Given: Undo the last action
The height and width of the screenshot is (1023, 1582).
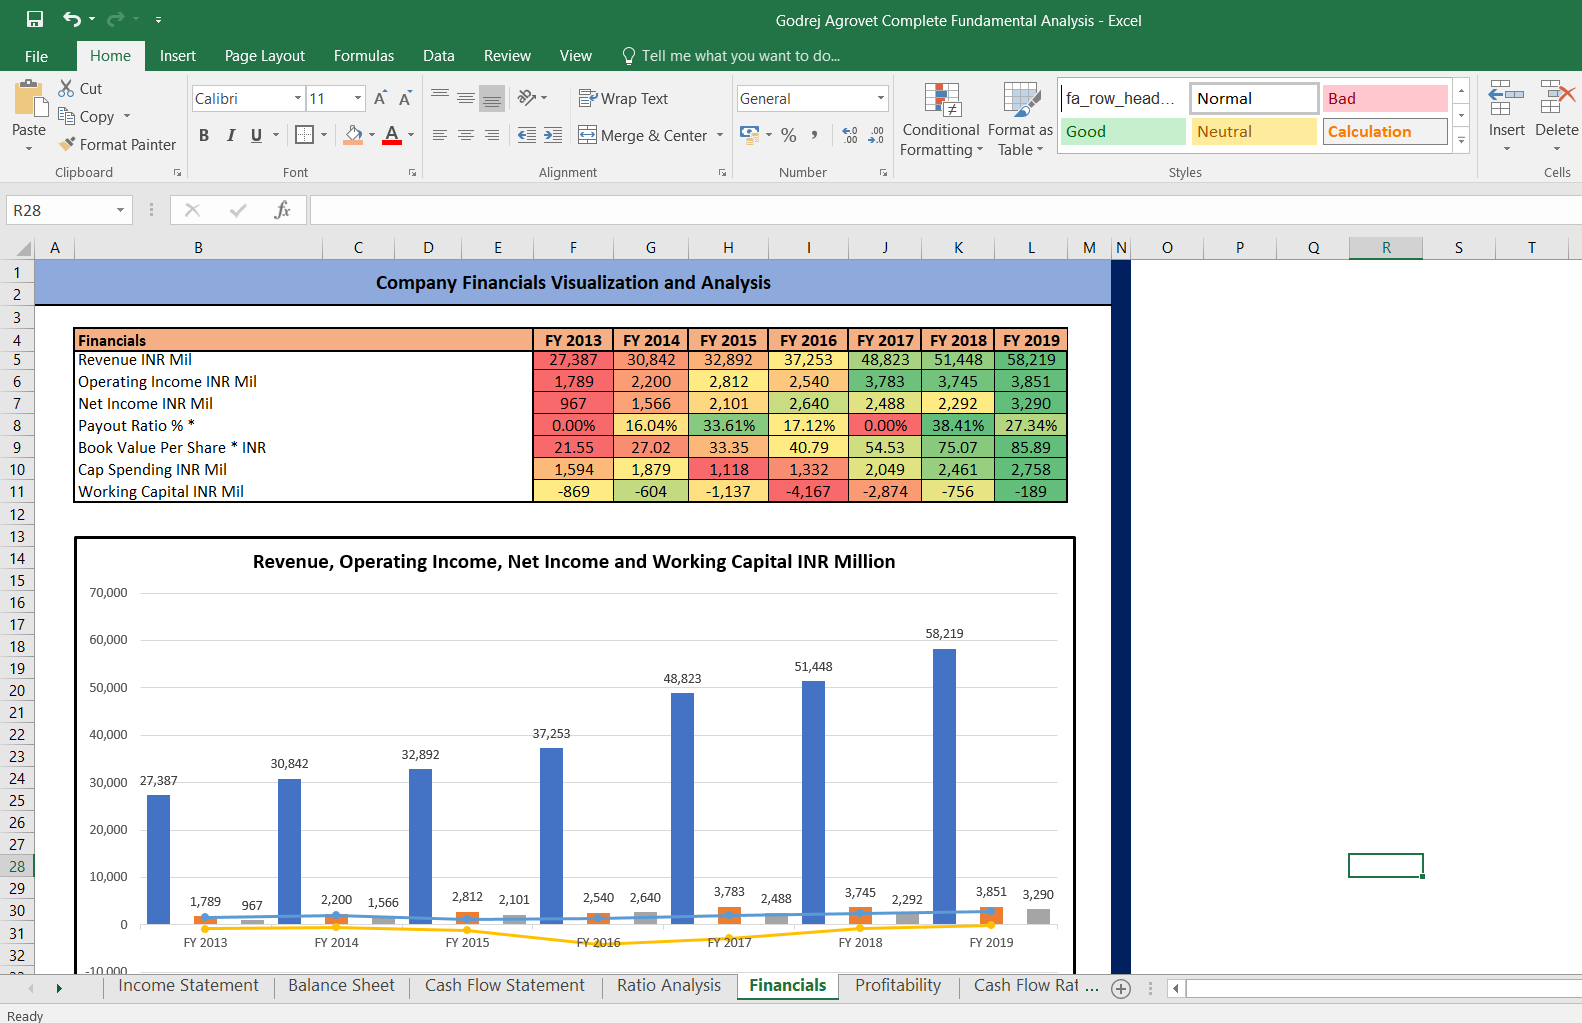Looking at the screenshot, I should click(x=72, y=19).
